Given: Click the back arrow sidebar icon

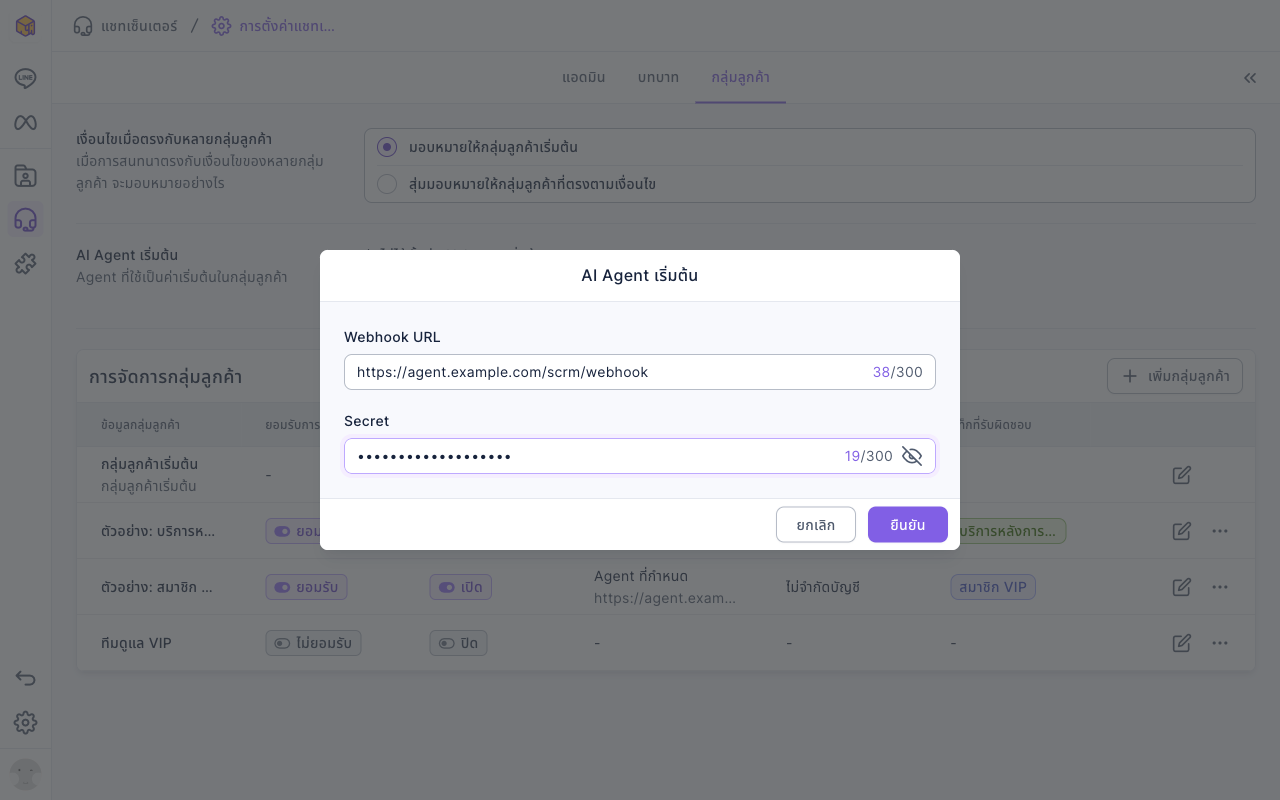Looking at the screenshot, I should pos(26,679).
